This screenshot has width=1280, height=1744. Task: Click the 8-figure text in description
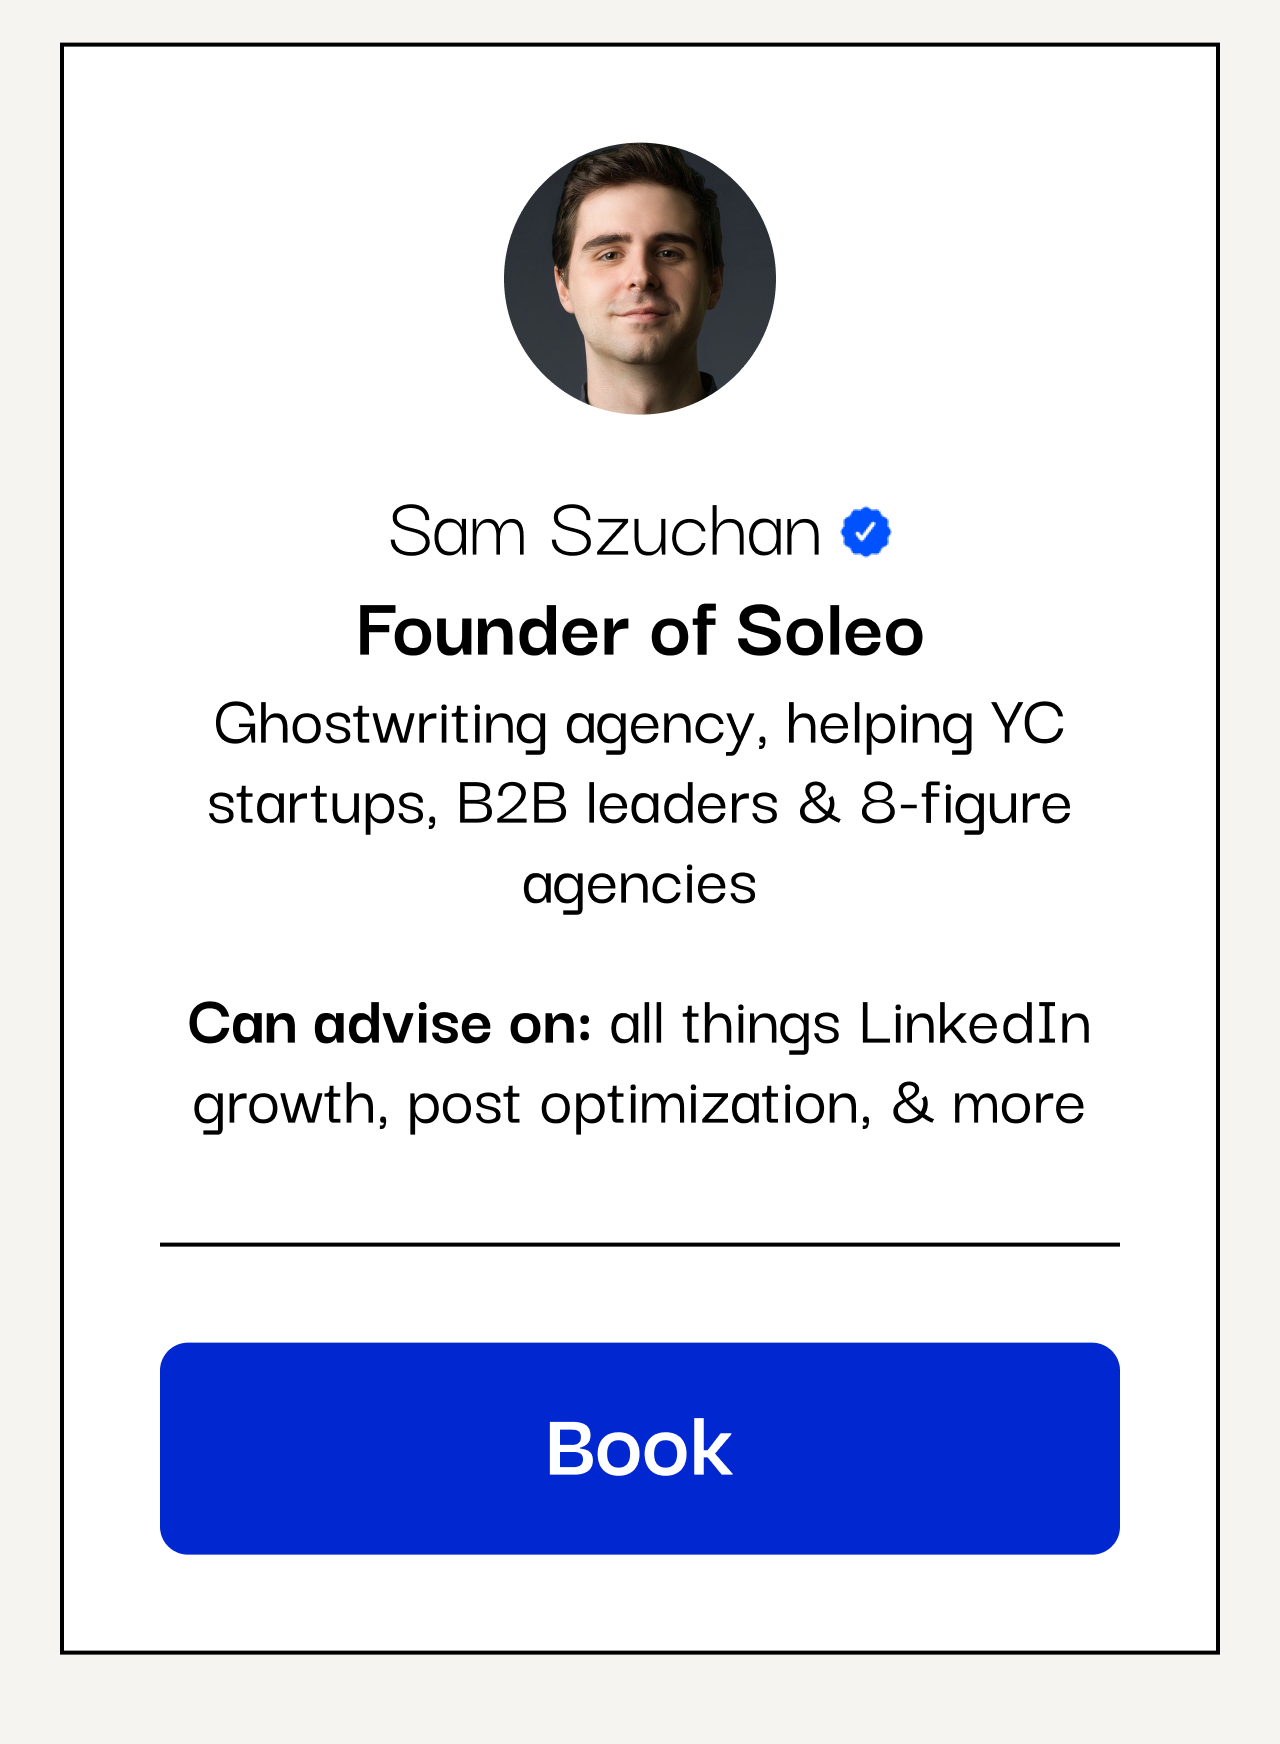966,806
